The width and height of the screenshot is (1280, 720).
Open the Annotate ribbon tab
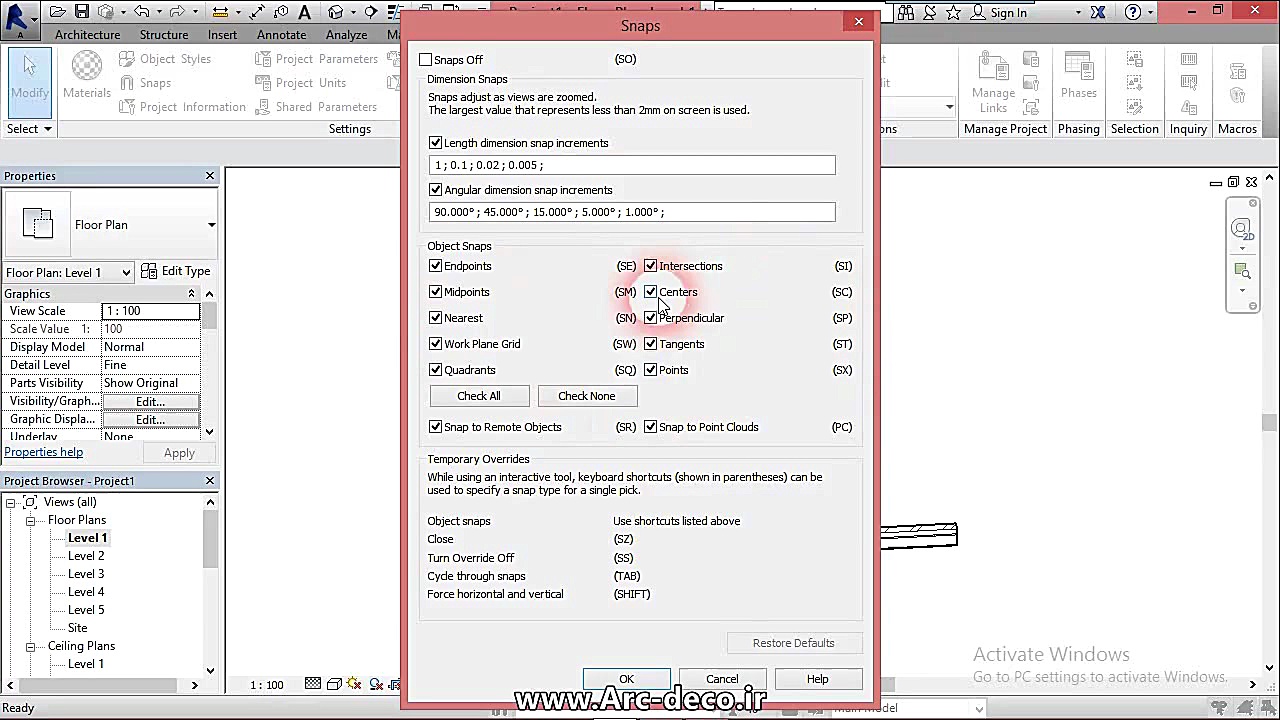(281, 35)
